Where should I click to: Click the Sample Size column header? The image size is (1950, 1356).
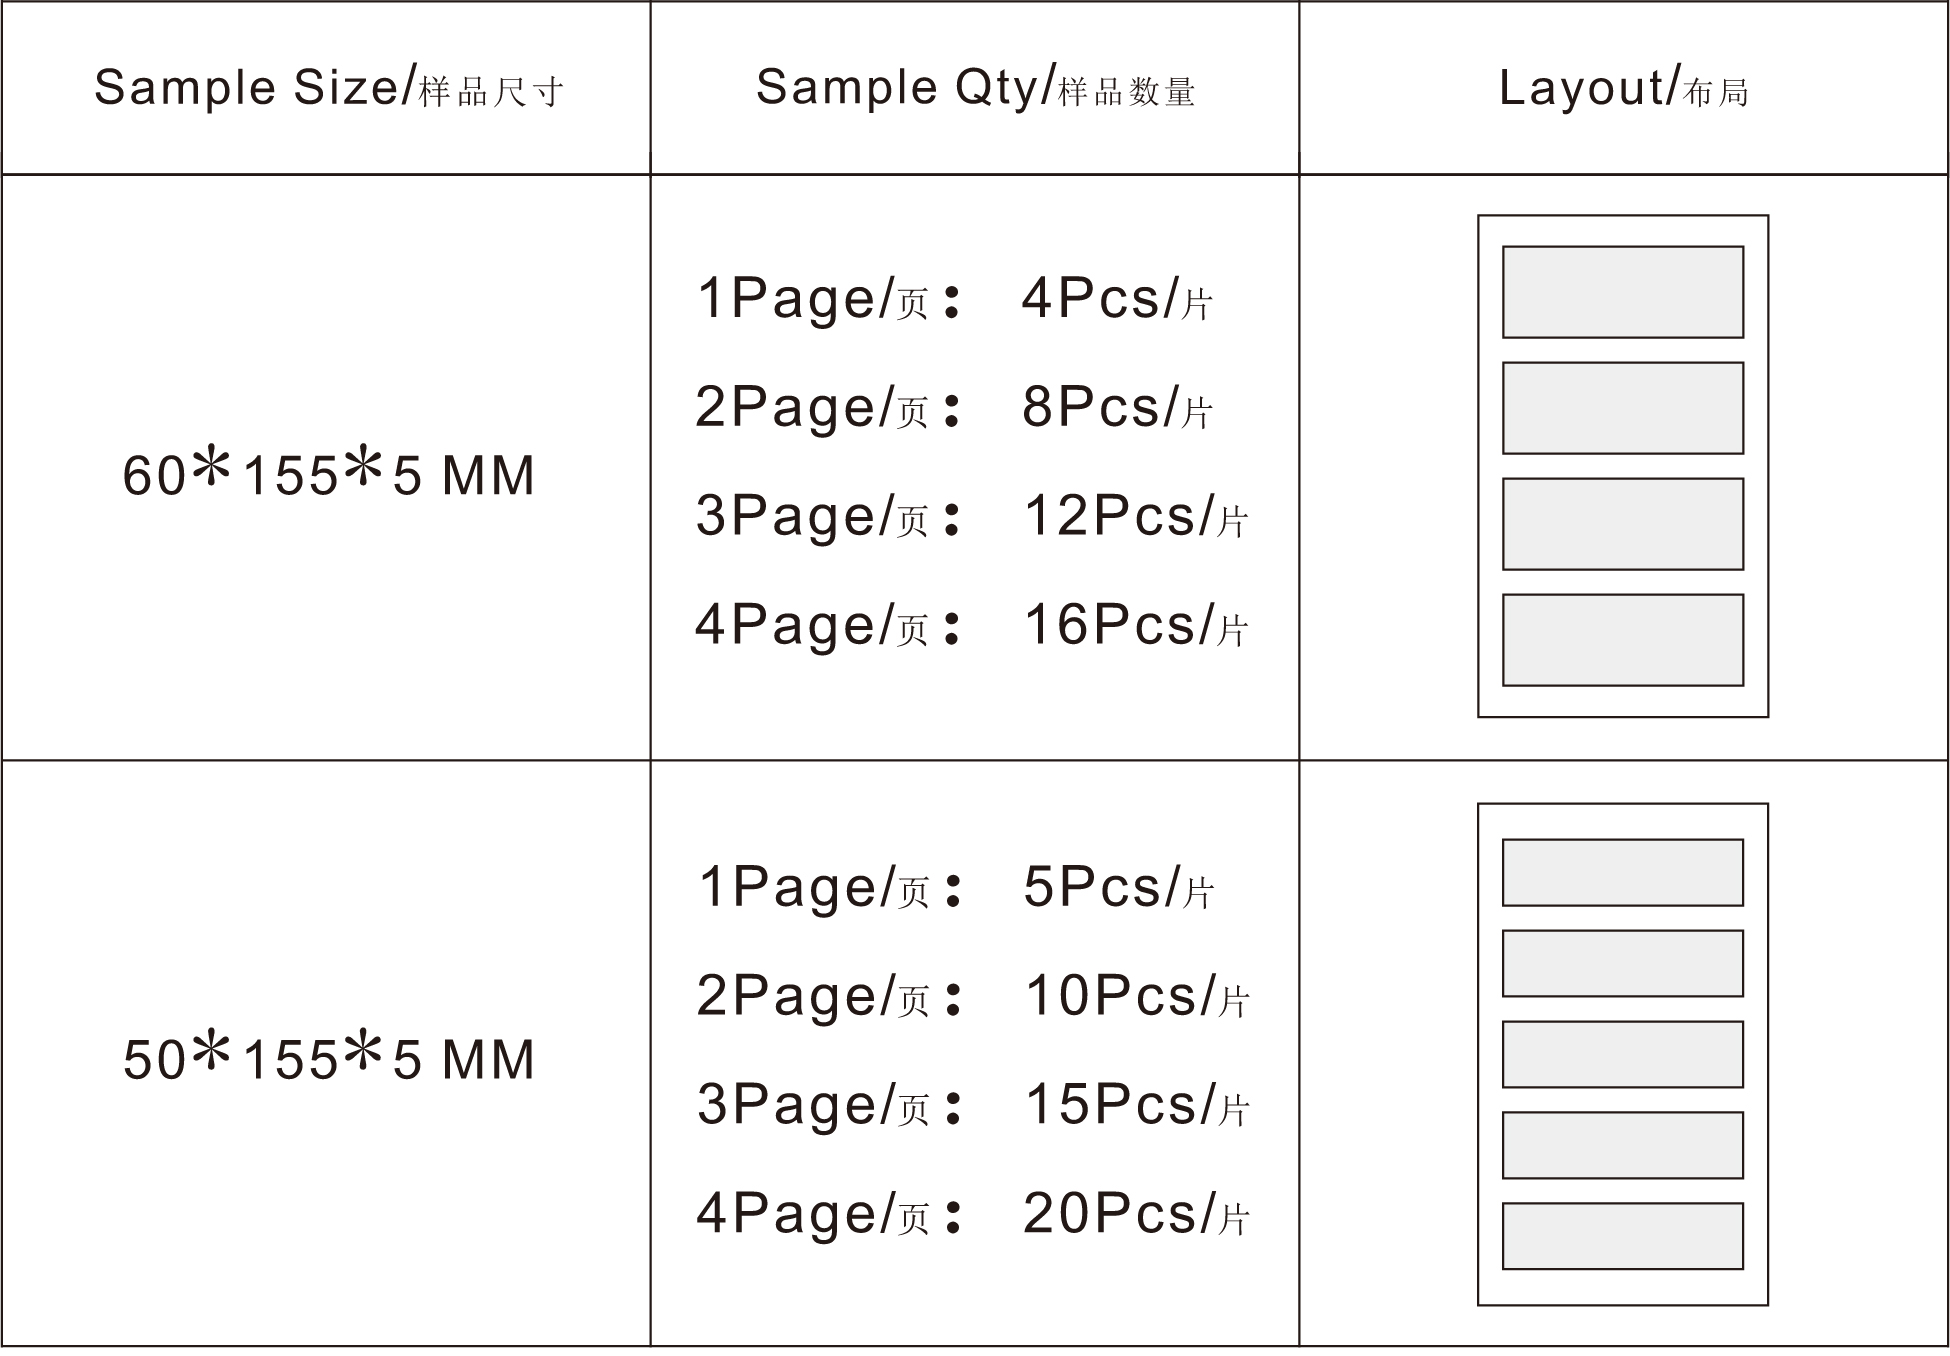point(328,88)
